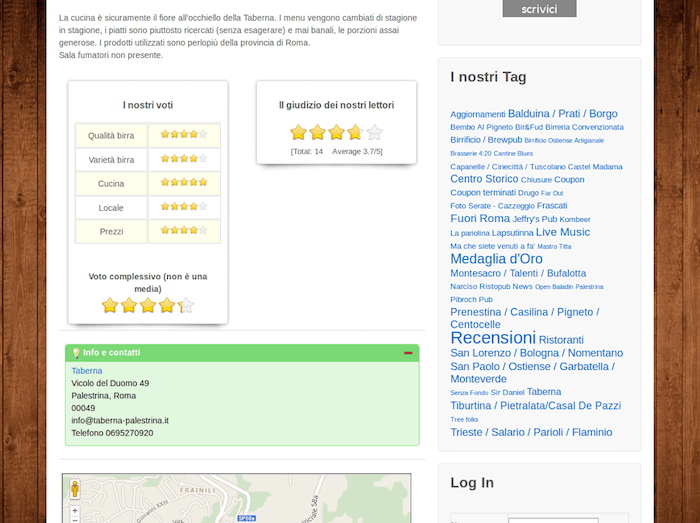Open the Balduina / Prati / Borgo tag
Image resolution: width=700 pixels, height=523 pixels.
[562, 113]
